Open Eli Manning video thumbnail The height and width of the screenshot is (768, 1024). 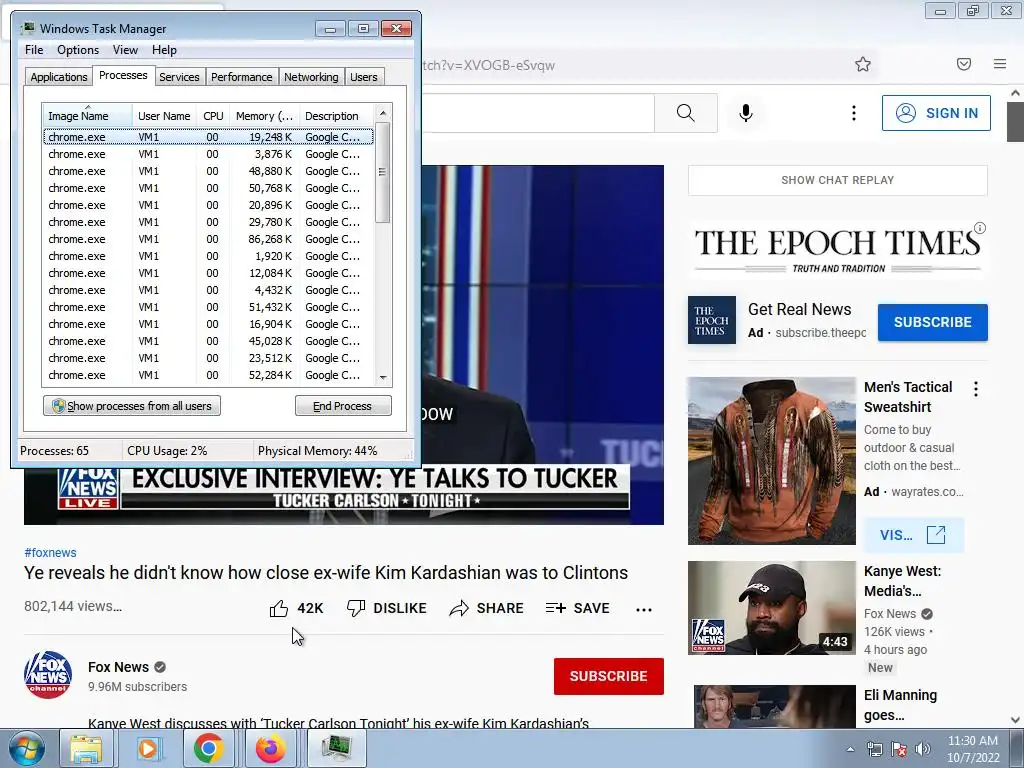tap(775, 706)
